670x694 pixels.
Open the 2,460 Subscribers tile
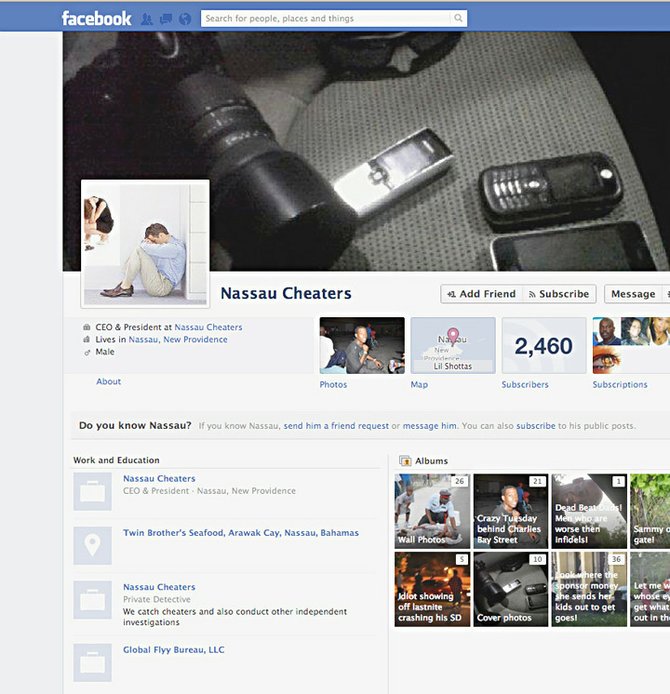tap(544, 346)
